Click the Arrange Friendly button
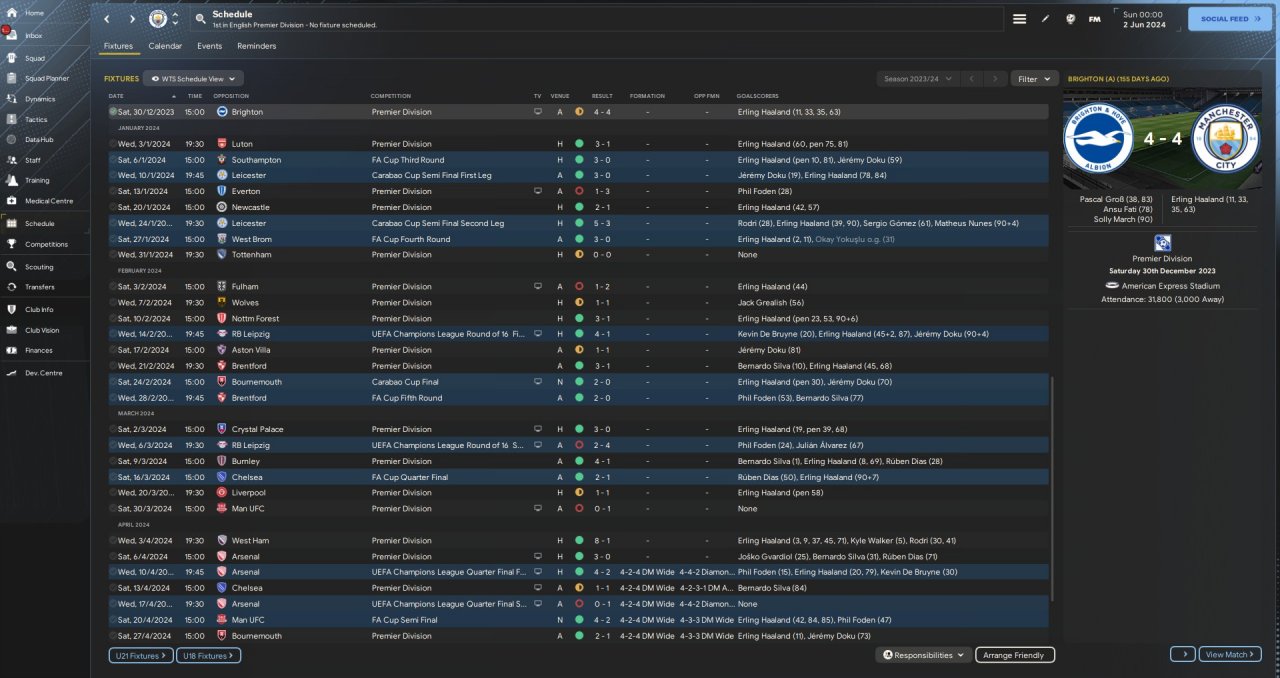Viewport: 1280px width, 678px height. pos(1014,655)
